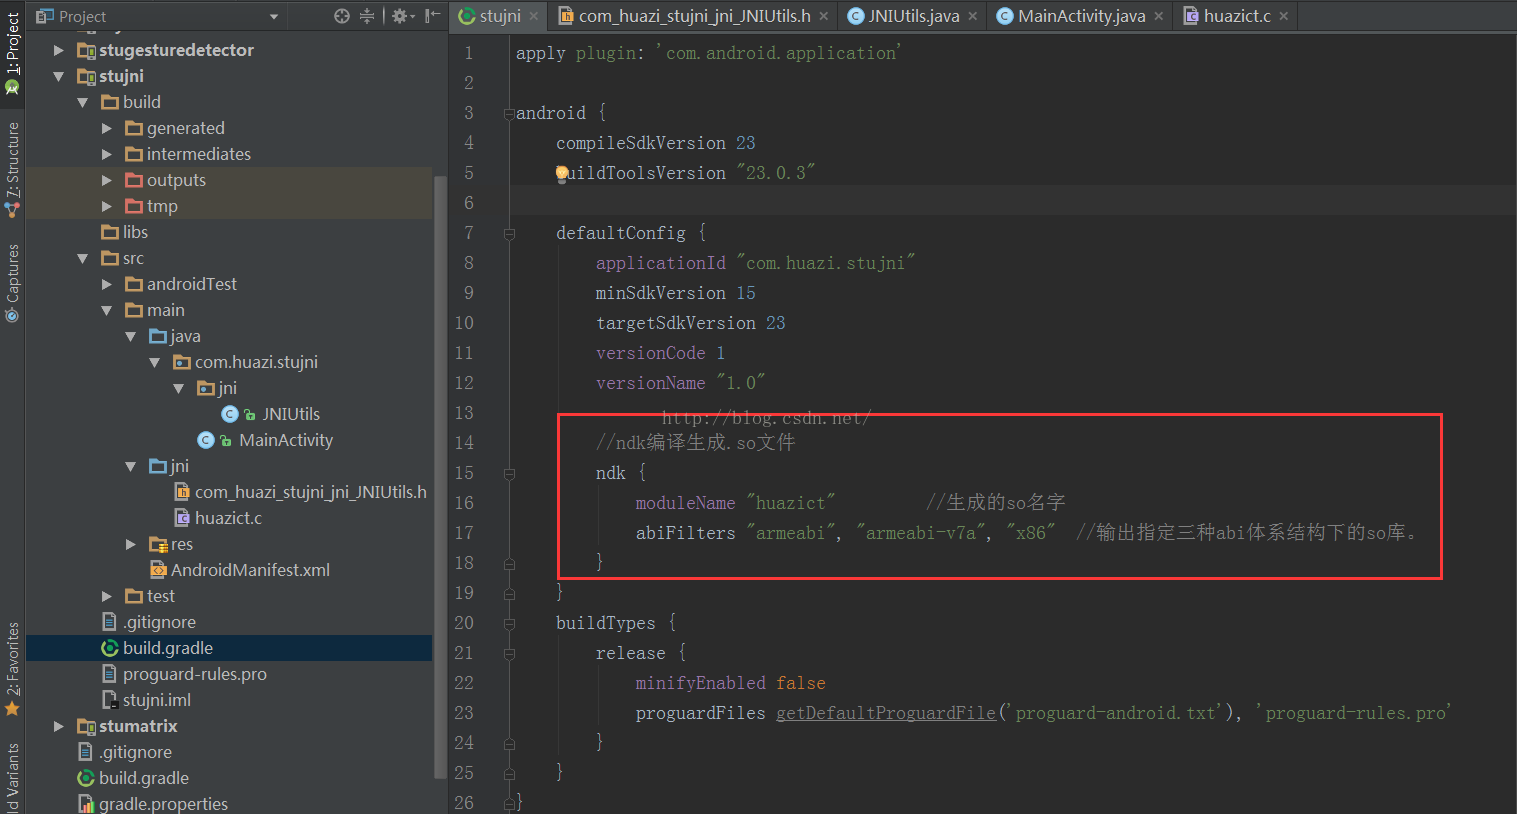The height and width of the screenshot is (814, 1517).
Task: Collapse the src folder
Action: point(83,258)
